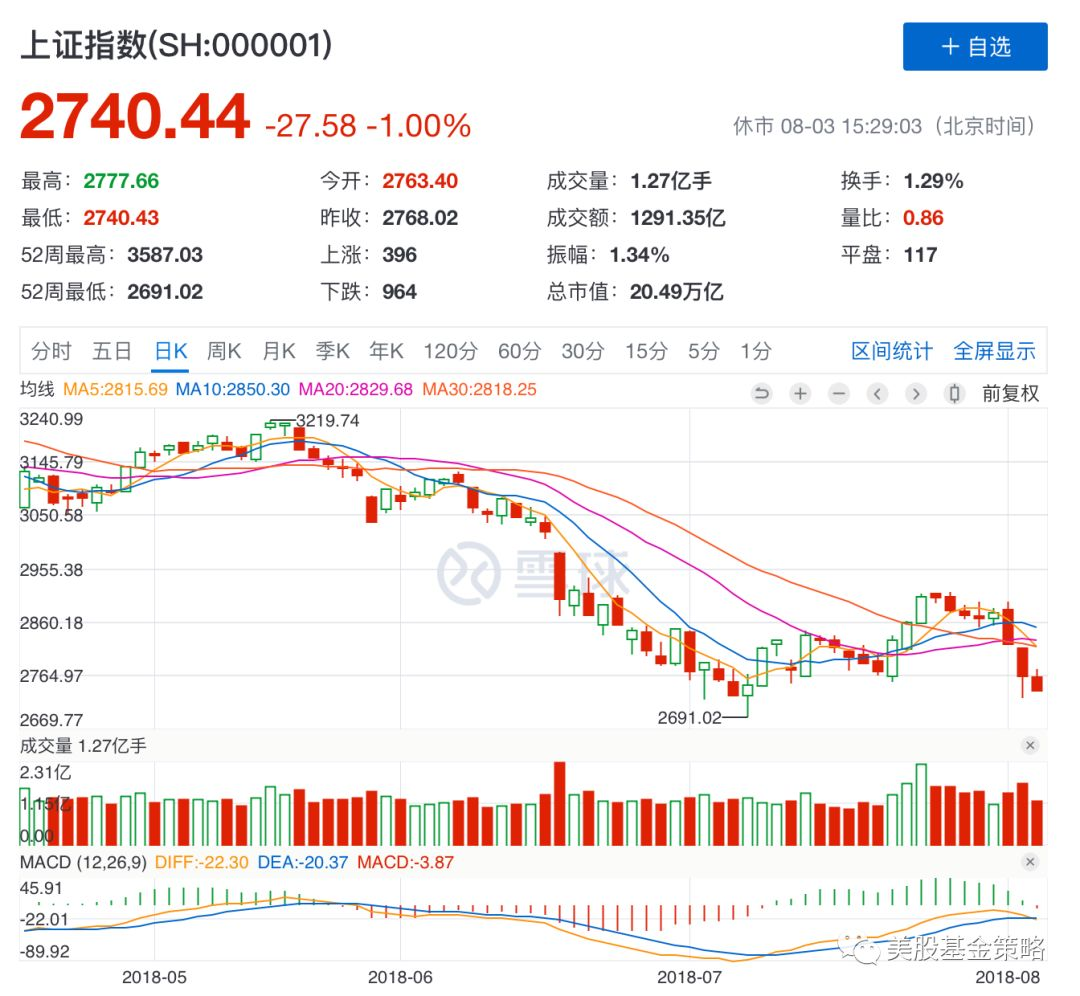
Task: Click the 2018-07 date axis label
Action: coord(689,977)
